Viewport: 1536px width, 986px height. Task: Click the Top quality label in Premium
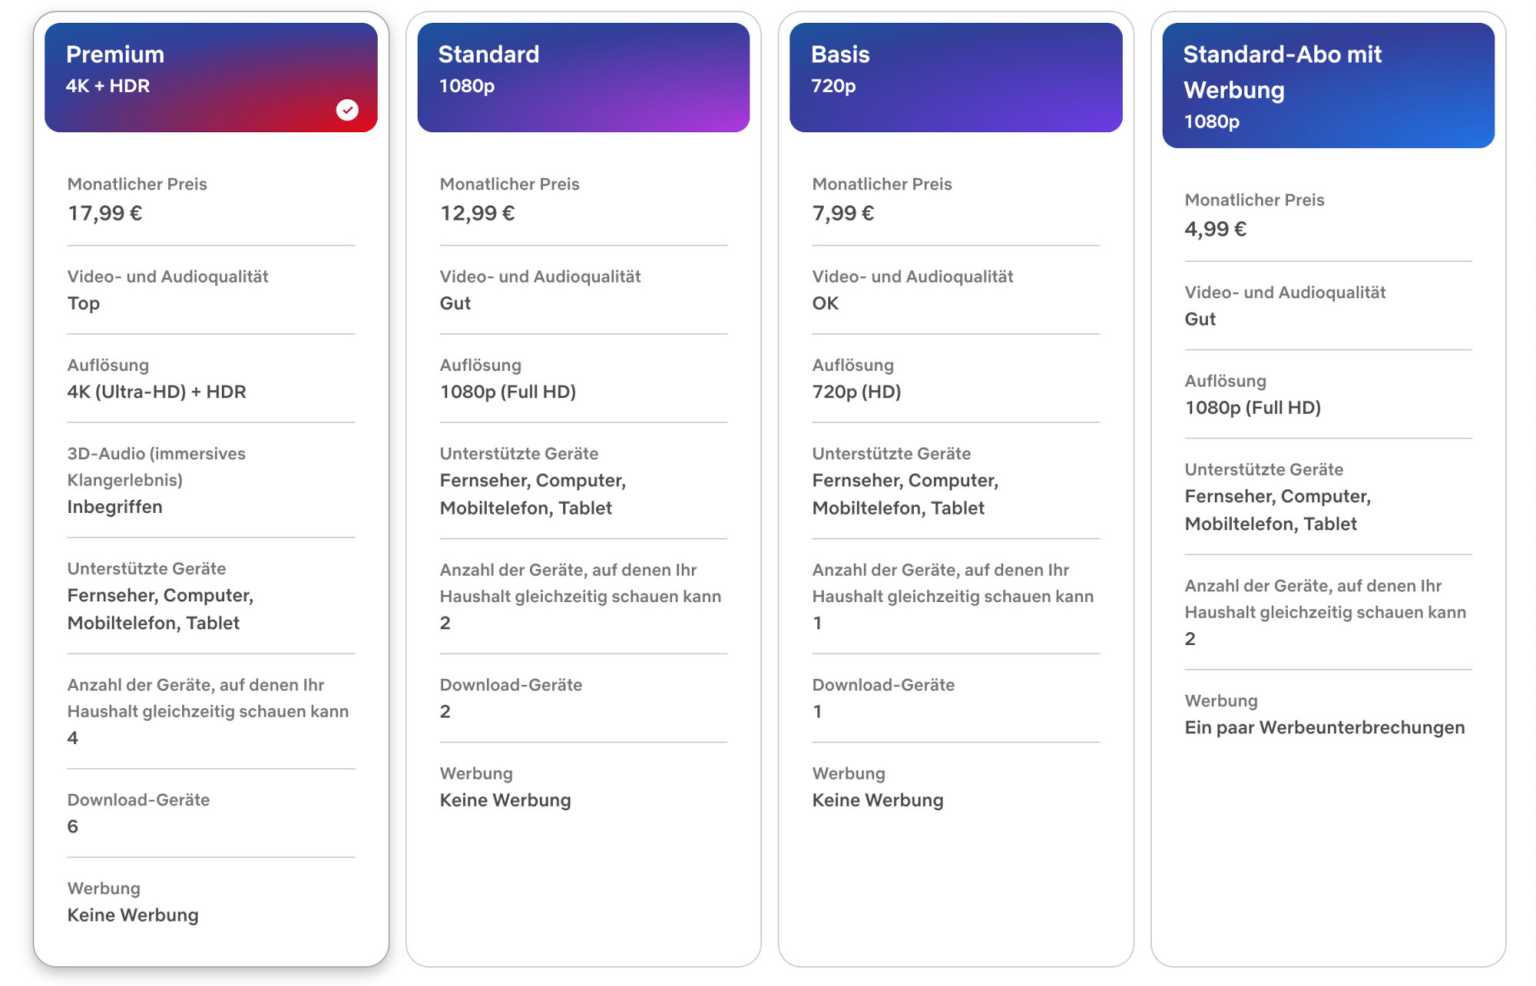tap(84, 303)
